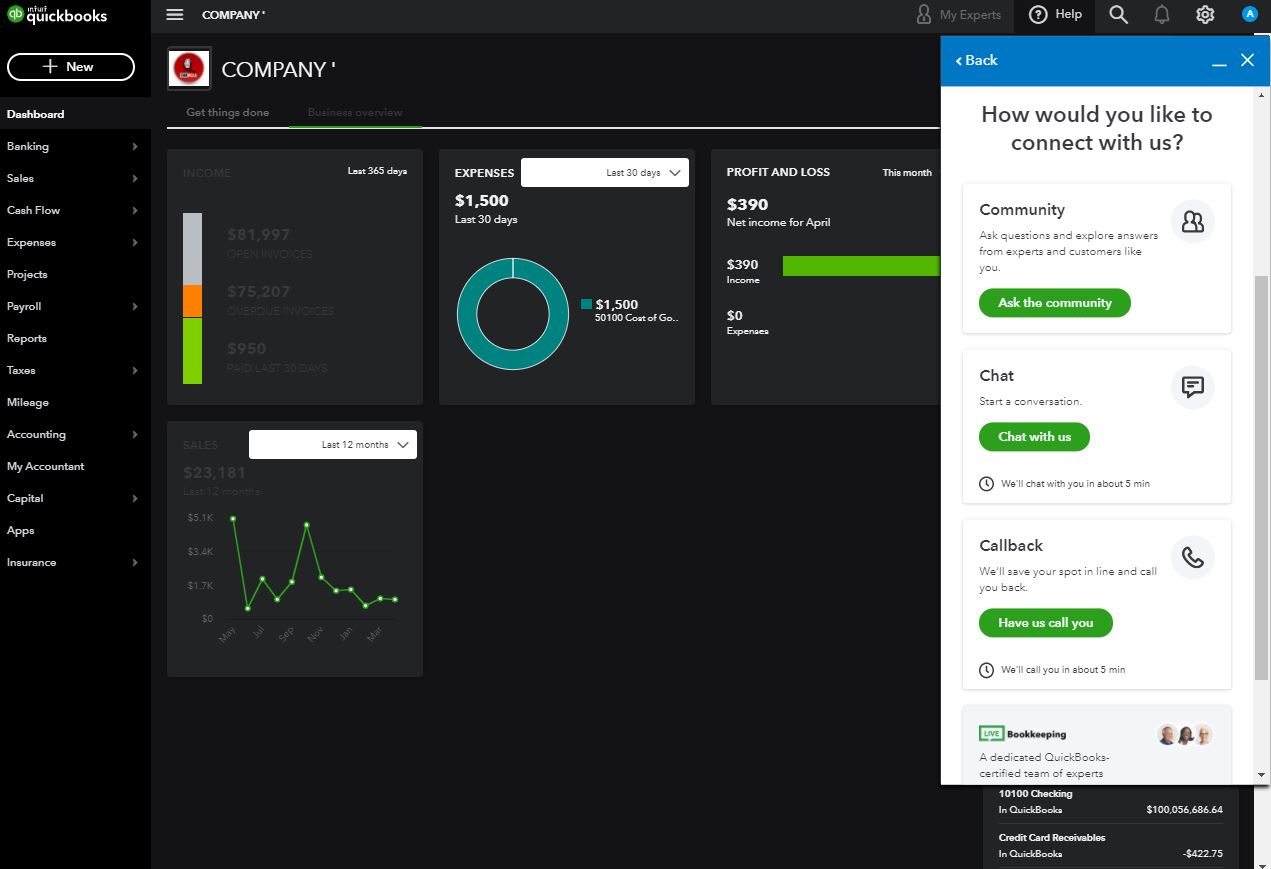
Task: Open the settings gear menu
Action: [1205, 15]
